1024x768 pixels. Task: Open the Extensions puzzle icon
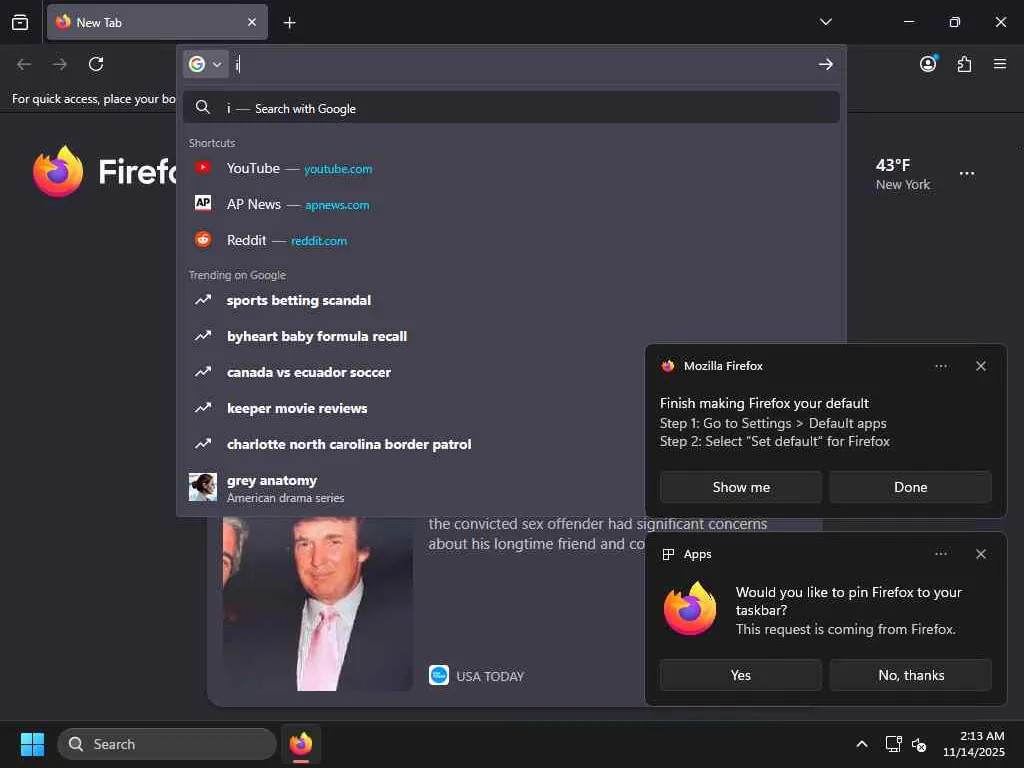(964, 64)
